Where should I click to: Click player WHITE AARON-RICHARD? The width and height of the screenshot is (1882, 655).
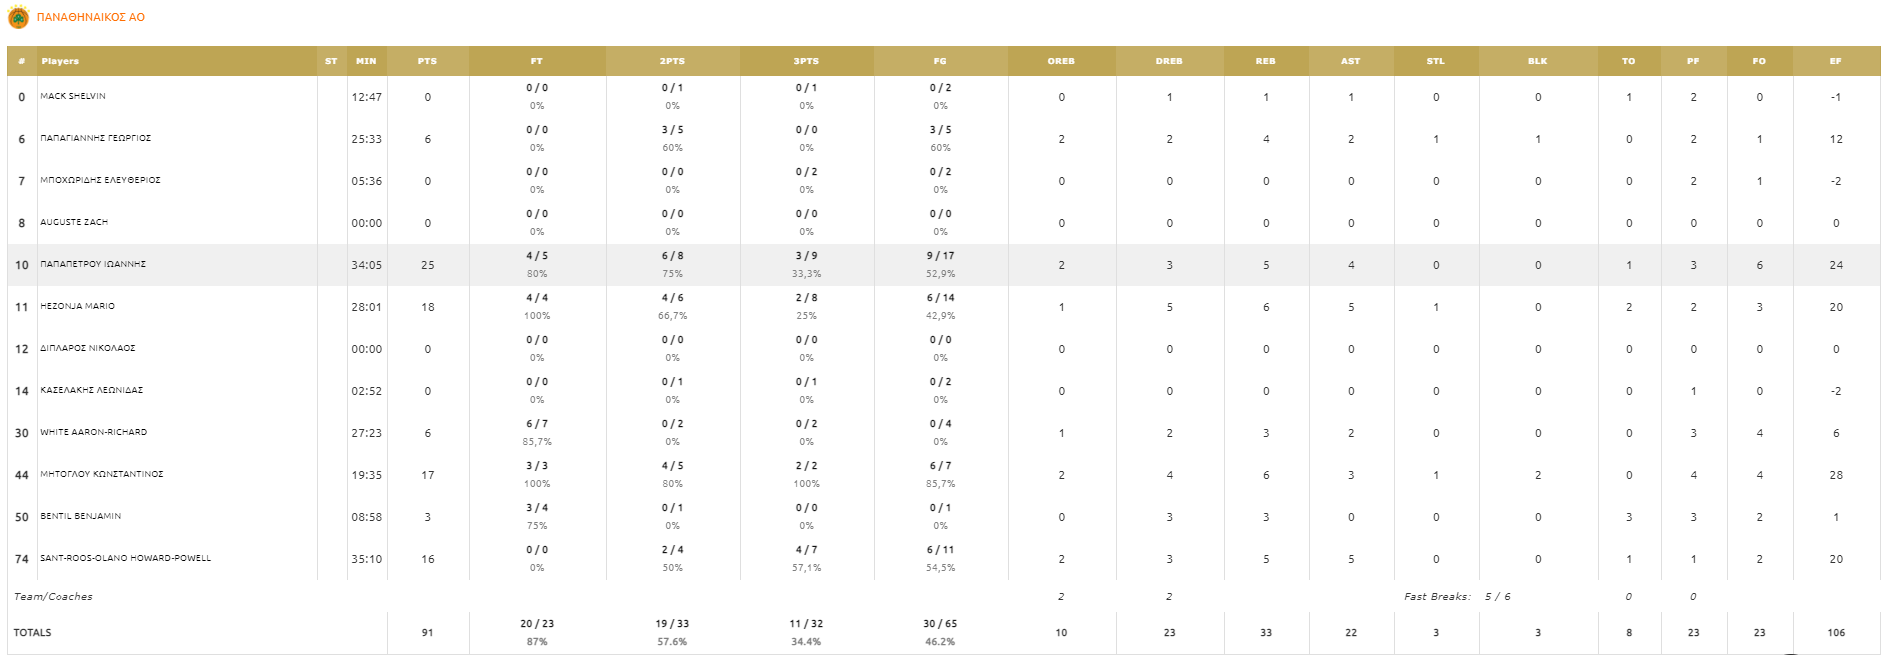(x=93, y=433)
